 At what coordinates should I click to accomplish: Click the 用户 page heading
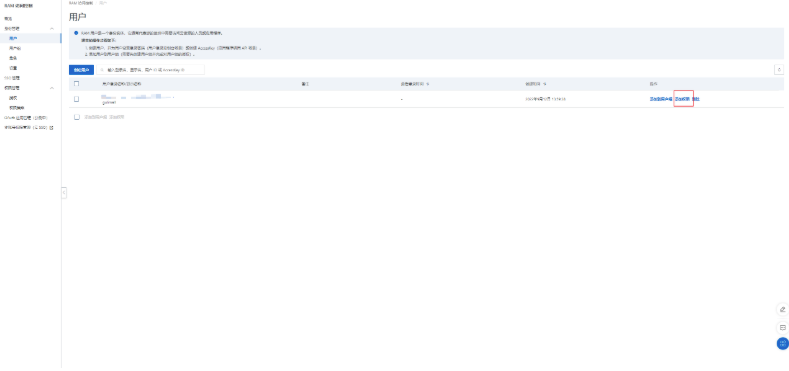[77, 18]
